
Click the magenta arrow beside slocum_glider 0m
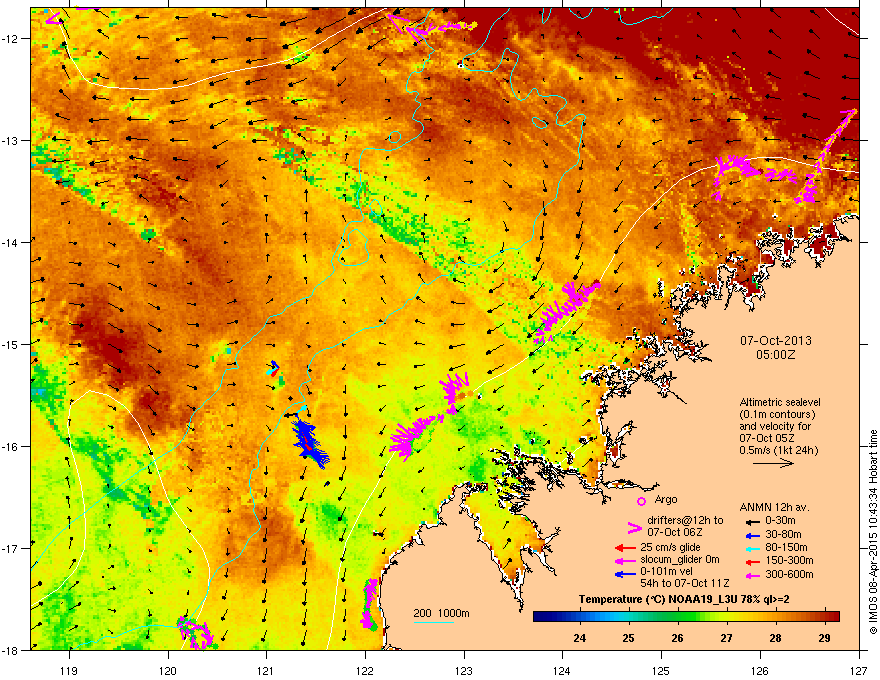point(625,560)
